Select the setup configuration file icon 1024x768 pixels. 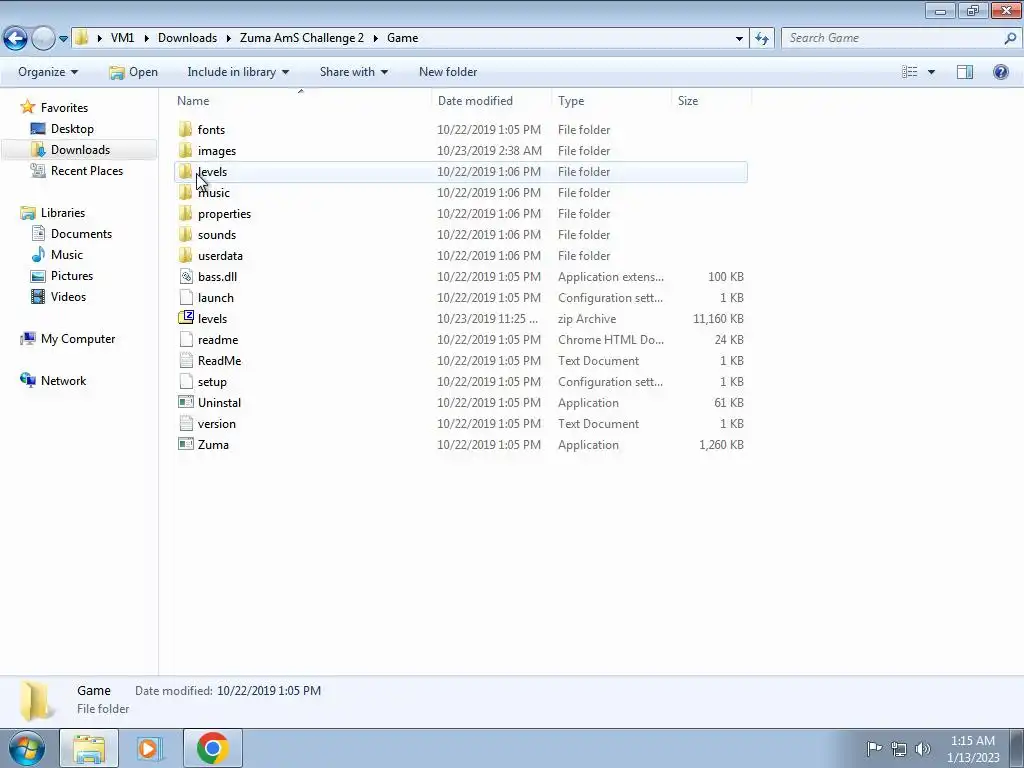[186, 381]
